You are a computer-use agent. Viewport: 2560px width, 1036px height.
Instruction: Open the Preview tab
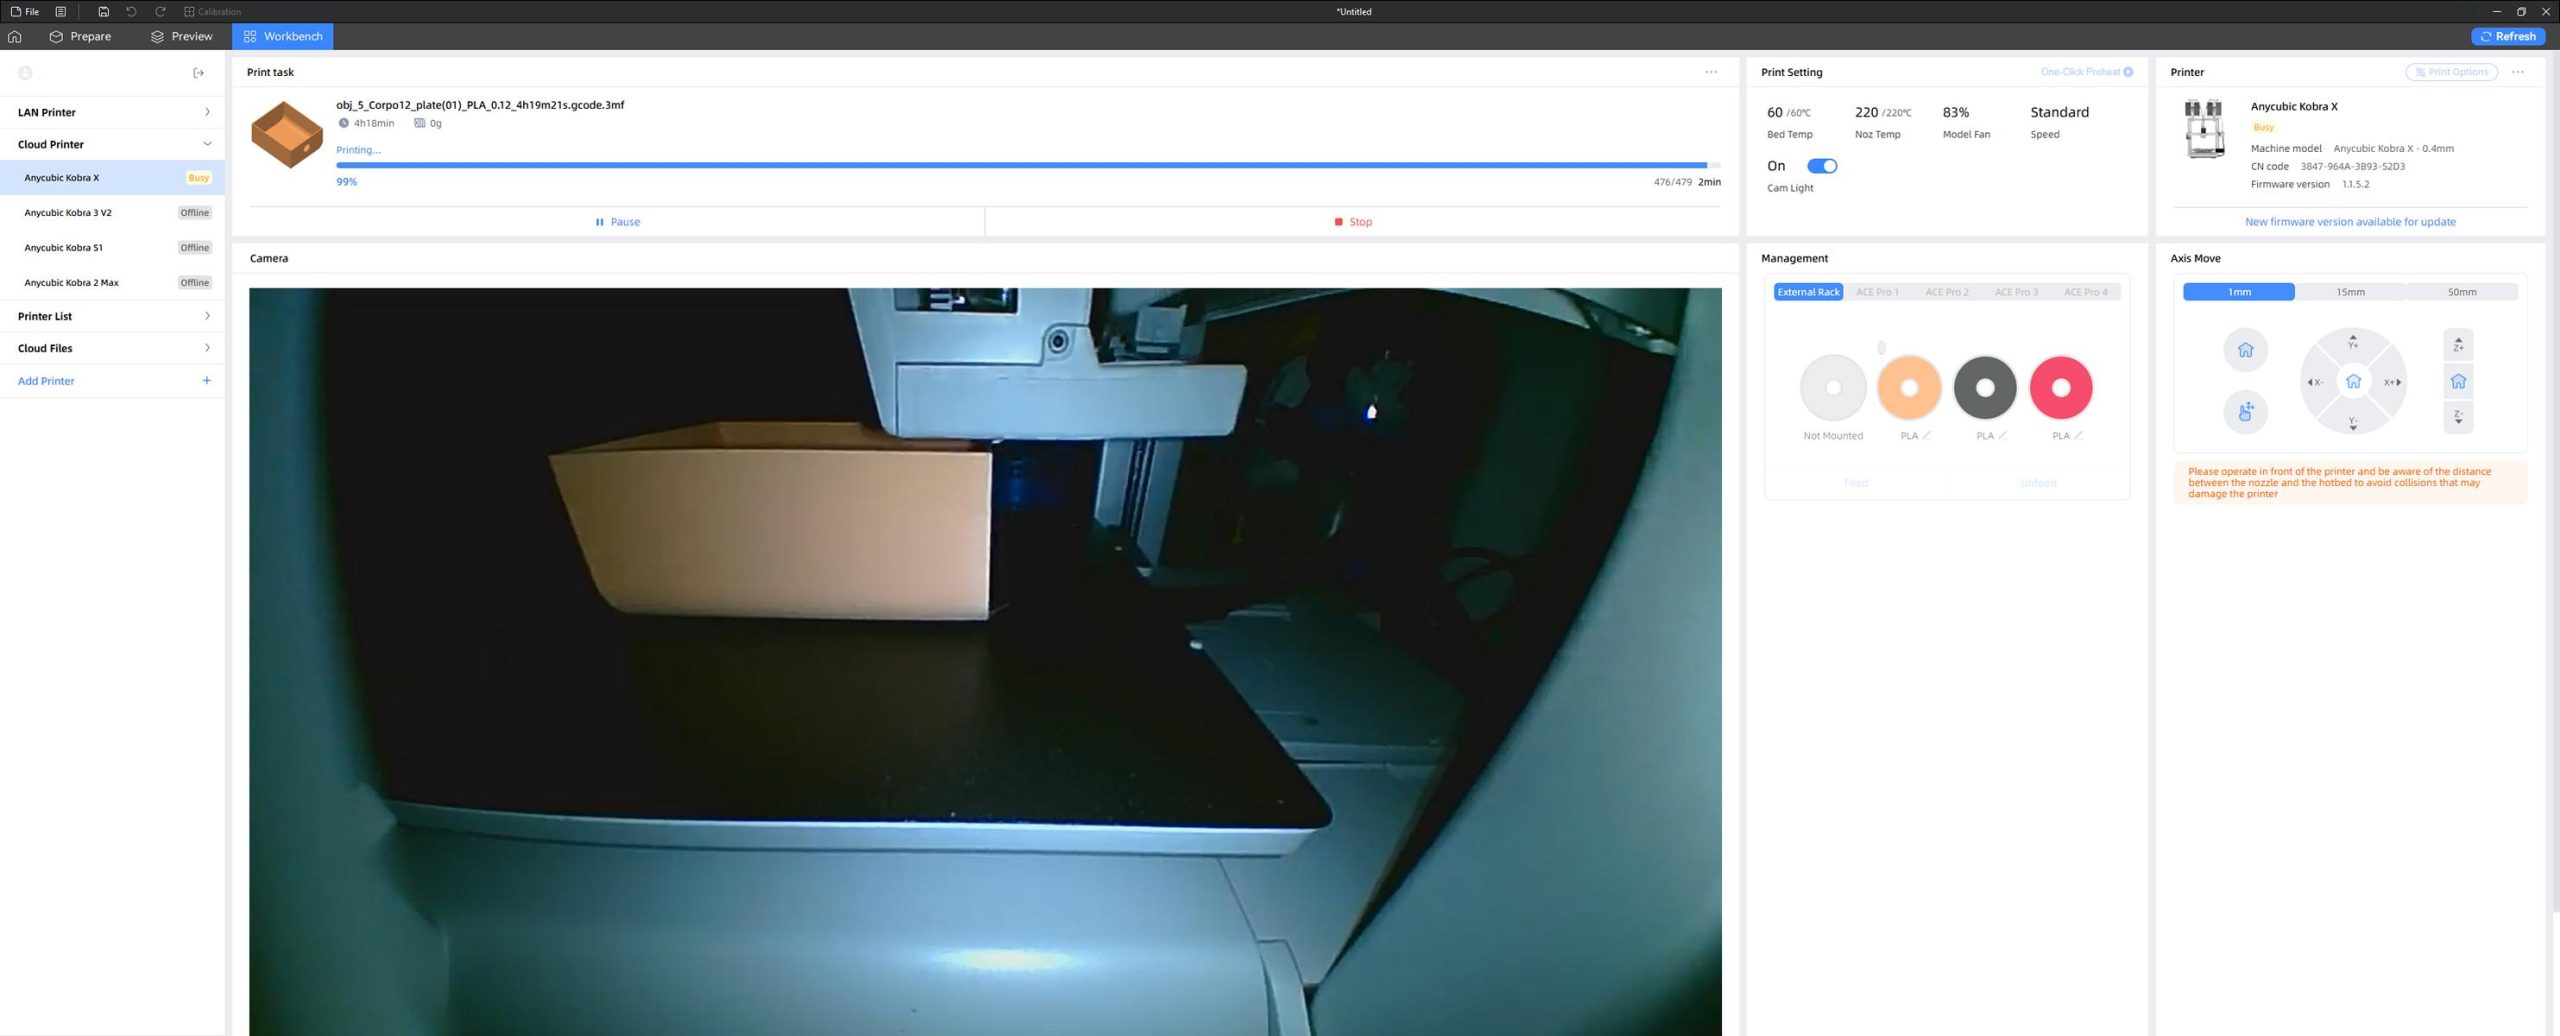[181, 36]
